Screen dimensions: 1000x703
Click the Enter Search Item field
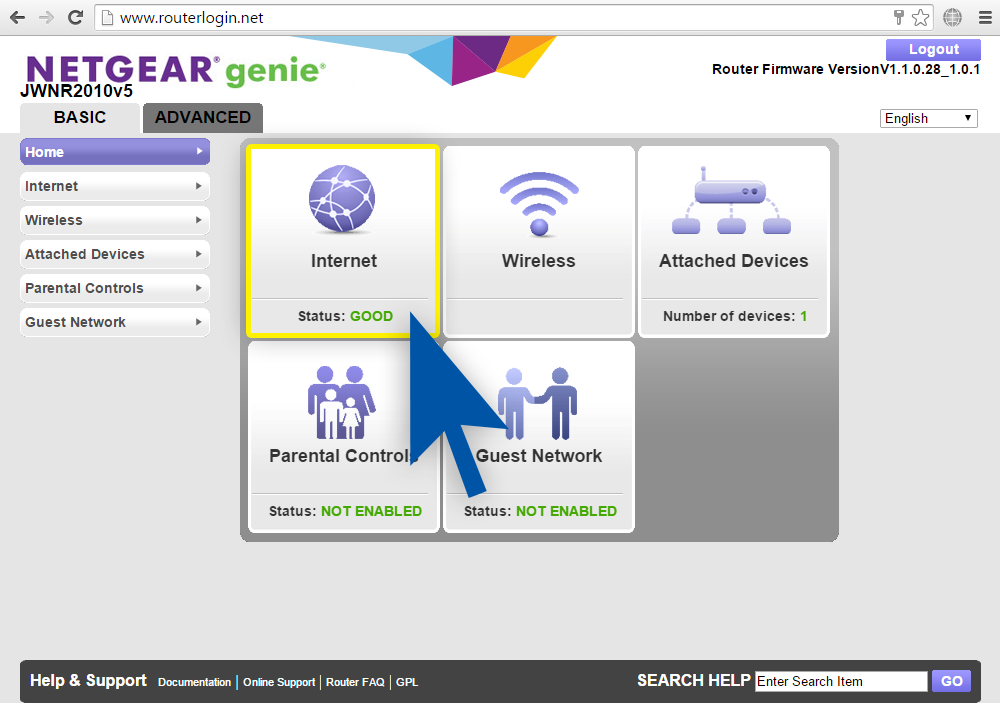tap(841, 681)
